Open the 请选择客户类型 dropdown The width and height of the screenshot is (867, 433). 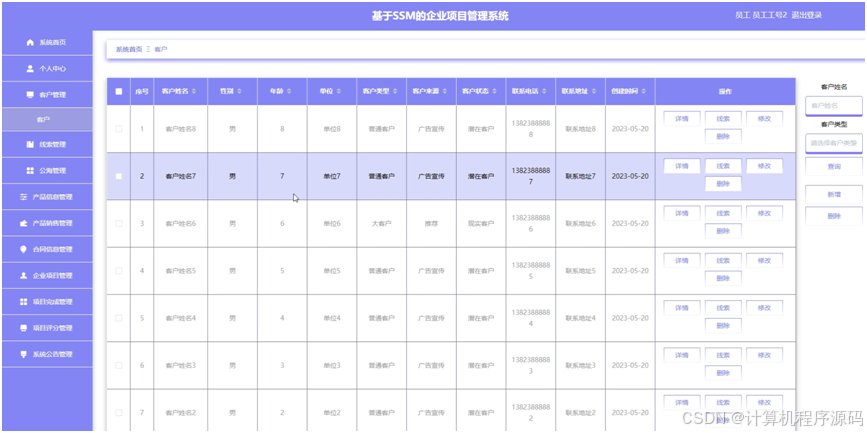(x=834, y=143)
